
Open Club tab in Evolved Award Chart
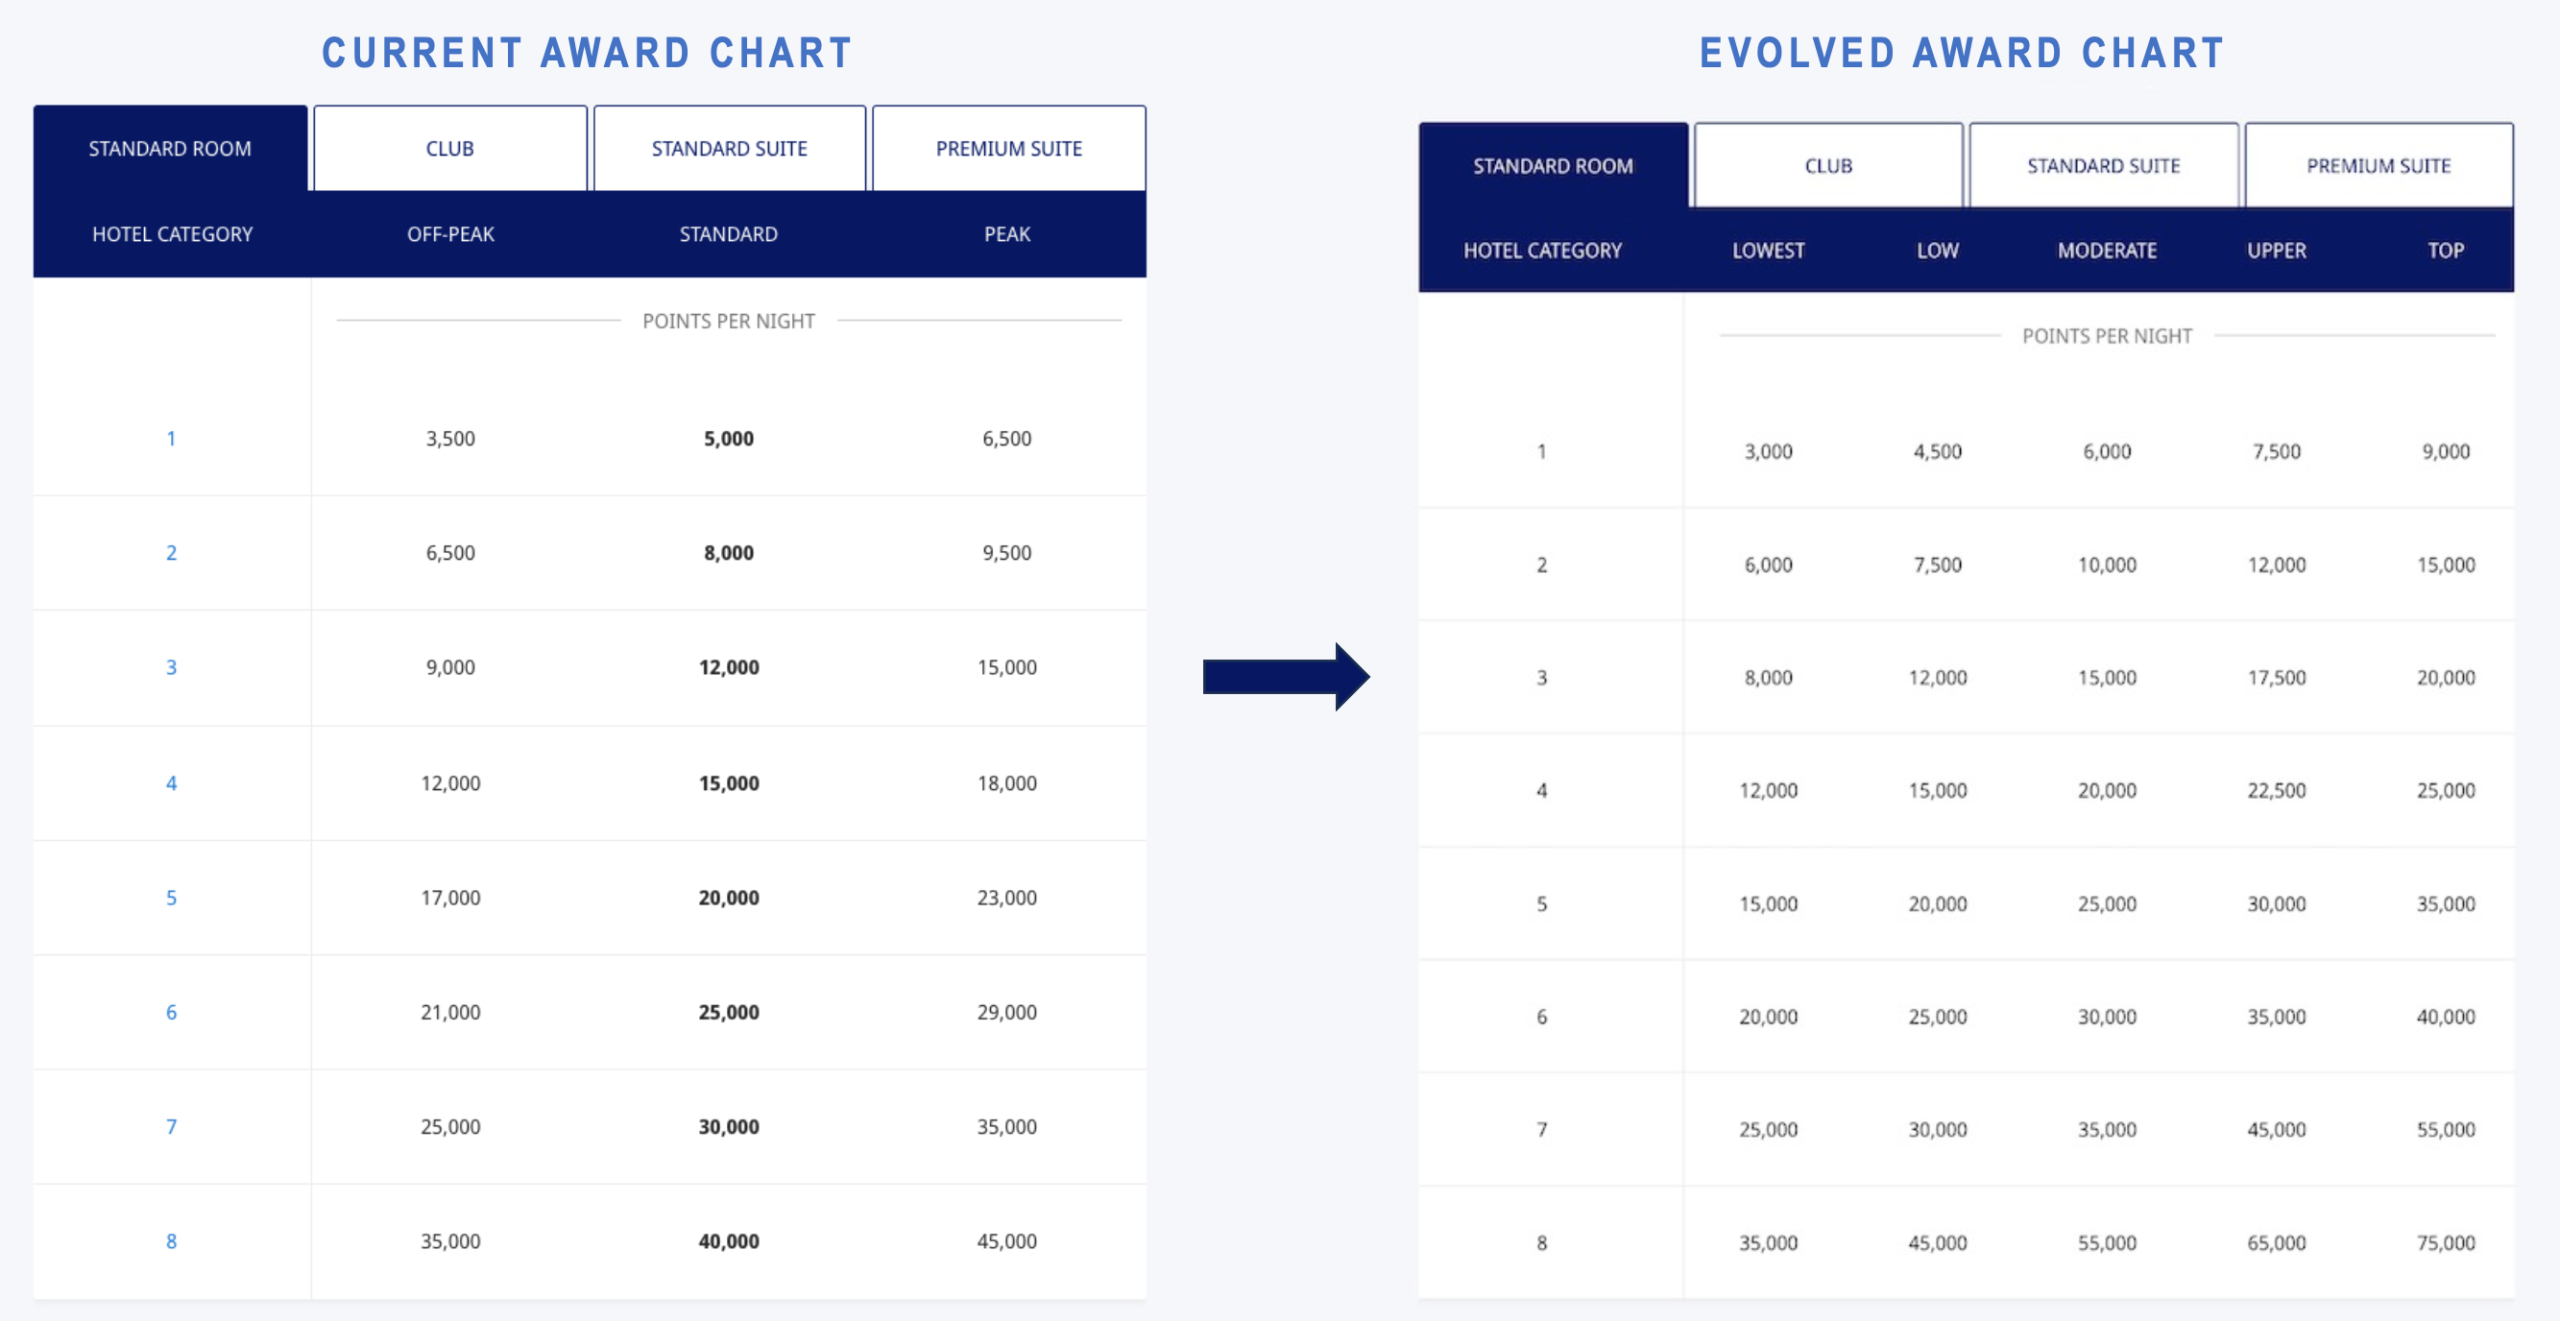1828,166
